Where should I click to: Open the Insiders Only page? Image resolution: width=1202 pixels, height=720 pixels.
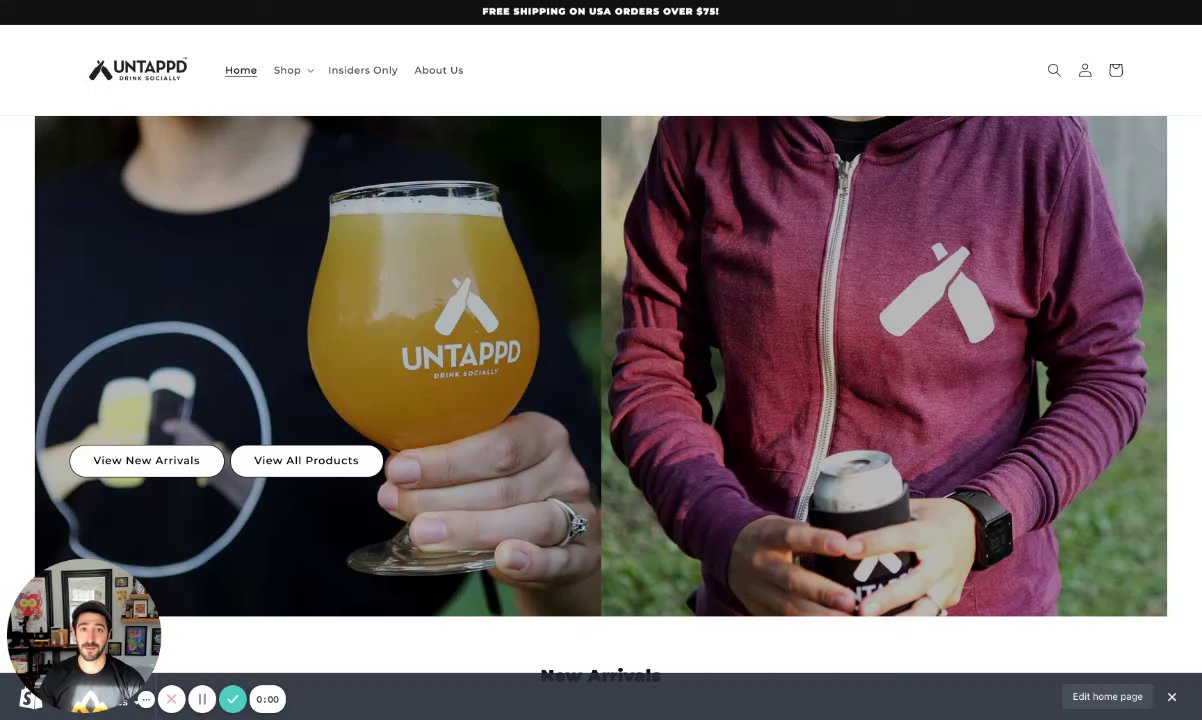(x=363, y=70)
